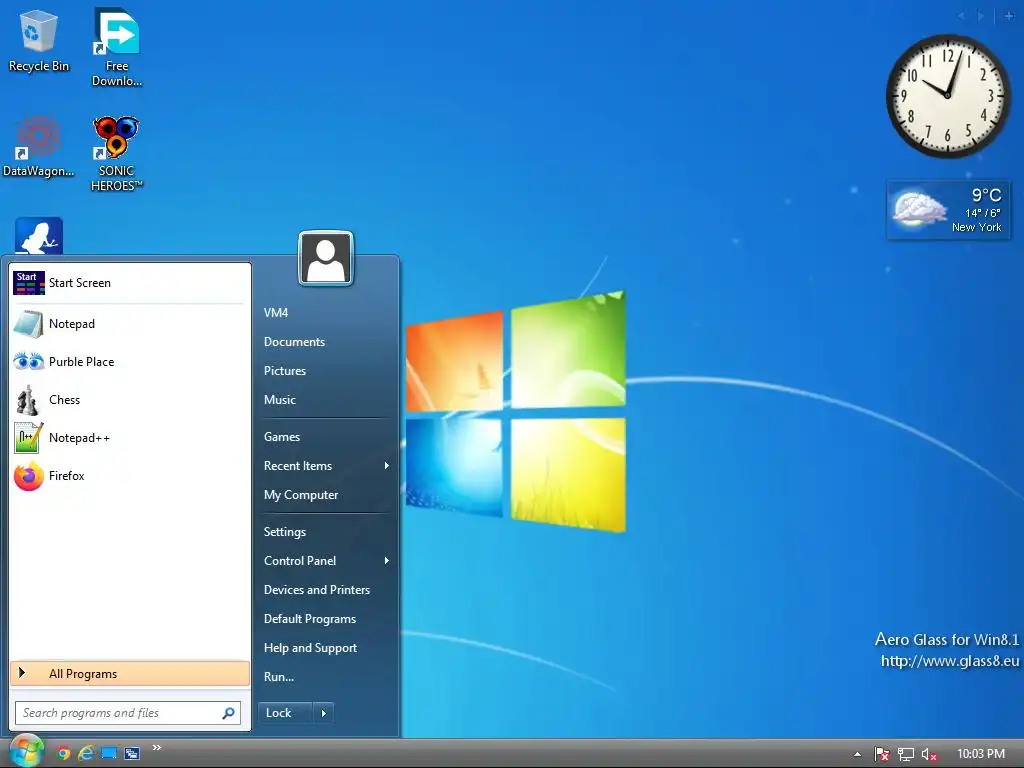Click the magnifier icon in search box
This screenshot has height=768, width=1024.
229,712
